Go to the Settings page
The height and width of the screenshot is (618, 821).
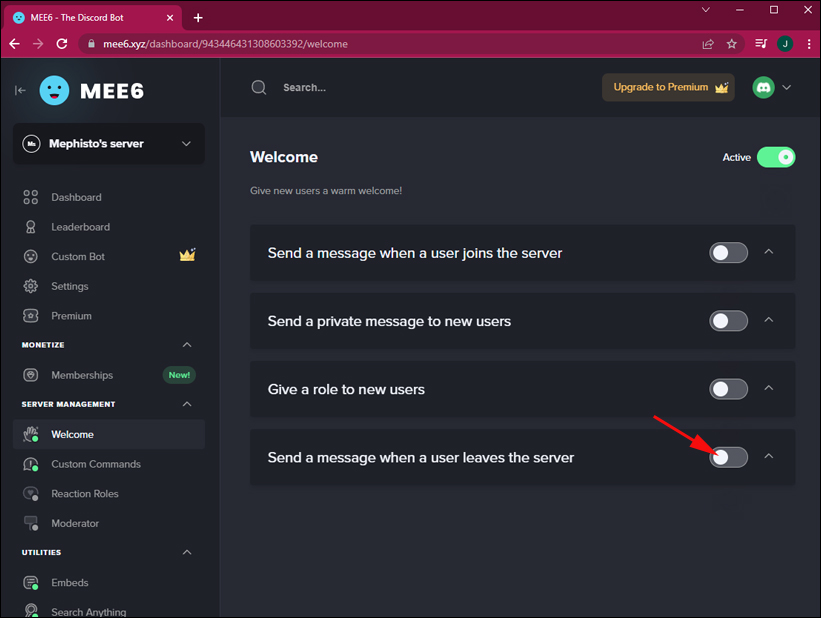pos(70,286)
